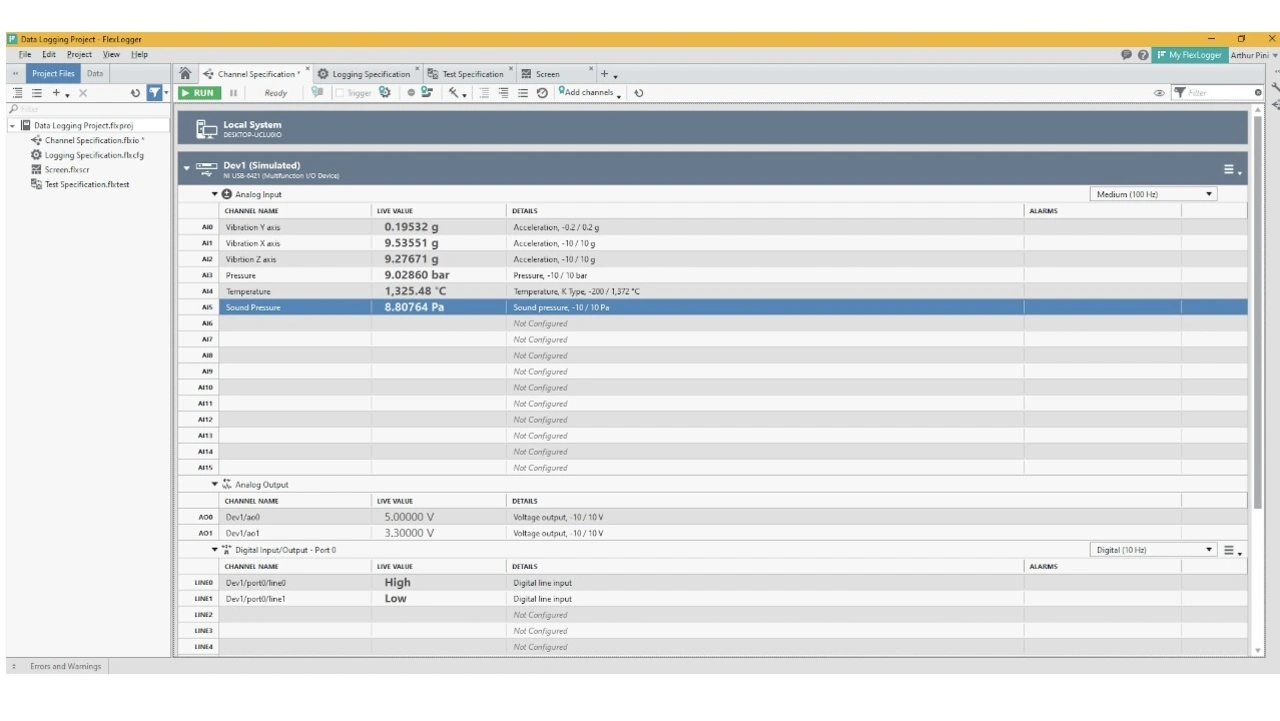The image size is (1280, 721).
Task: Toggle the eye visibility icon near filter
Action: 1159,93
